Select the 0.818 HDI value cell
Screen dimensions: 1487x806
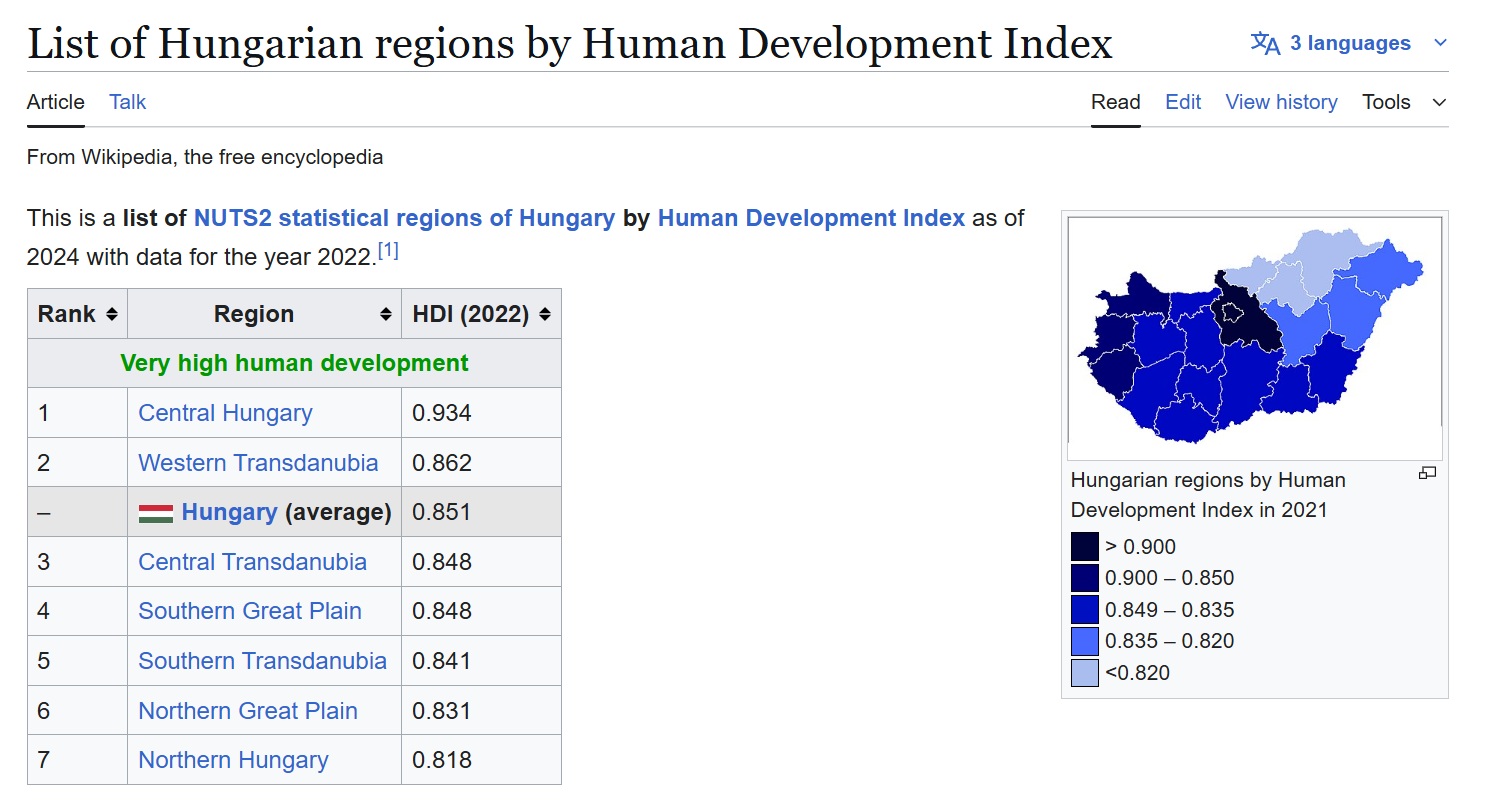click(481, 760)
